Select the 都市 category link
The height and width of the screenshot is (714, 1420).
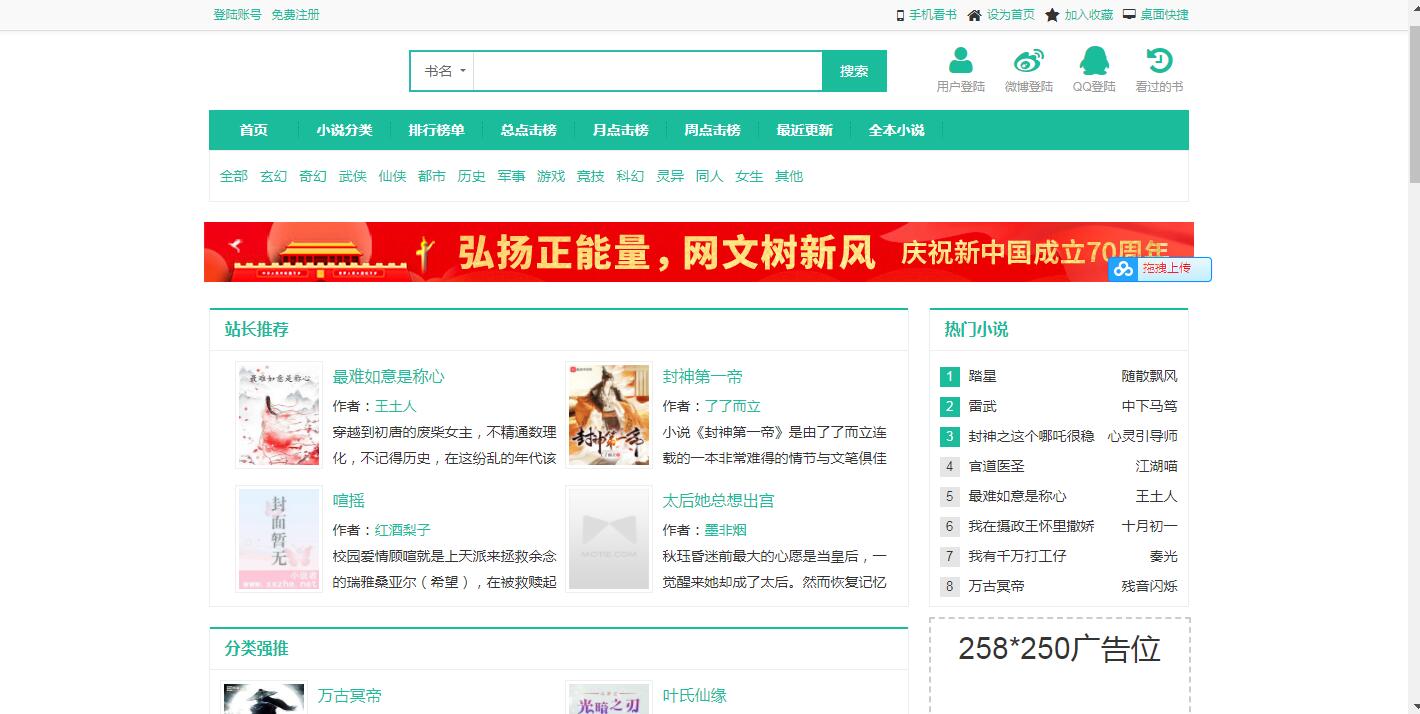(432, 176)
